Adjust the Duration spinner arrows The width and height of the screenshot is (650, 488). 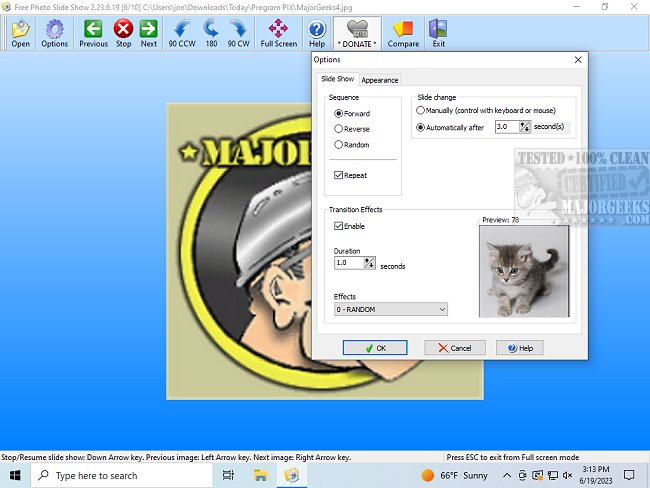[369, 263]
